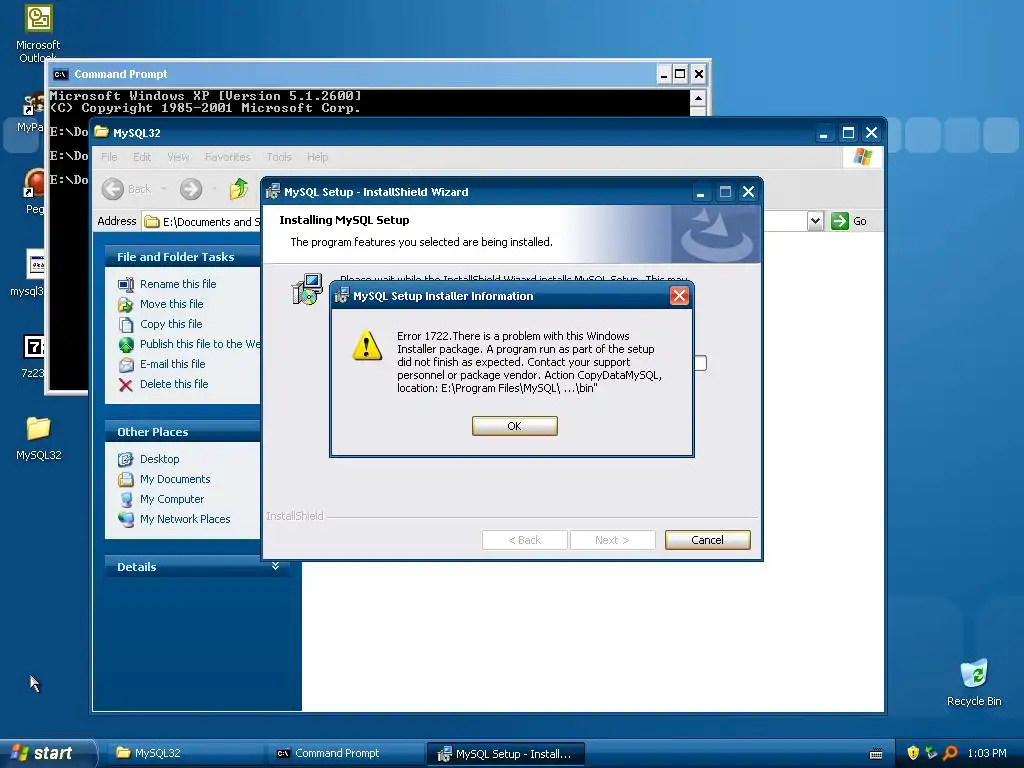Select the 7z desktop icon
The width and height of the screenshot is (1024, 768).
coord(33,356)
